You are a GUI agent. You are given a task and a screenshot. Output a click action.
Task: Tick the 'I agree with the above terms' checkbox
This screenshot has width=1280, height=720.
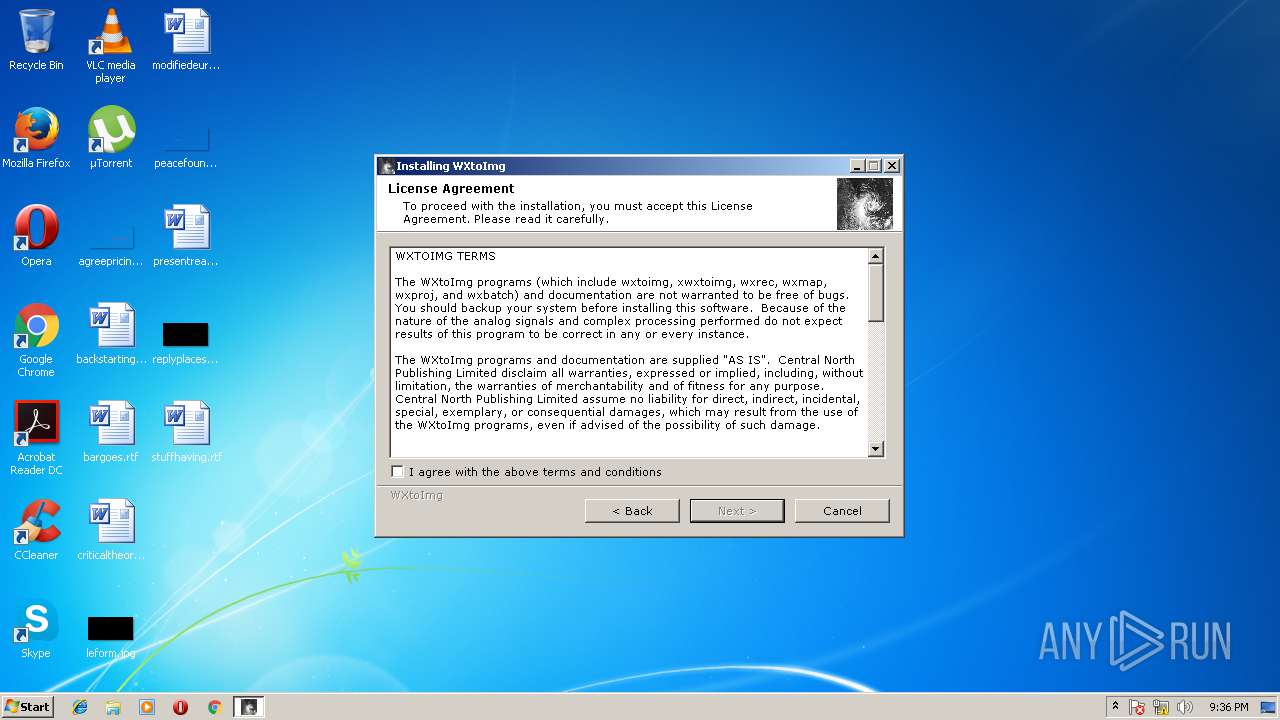[x=398, y=472]
